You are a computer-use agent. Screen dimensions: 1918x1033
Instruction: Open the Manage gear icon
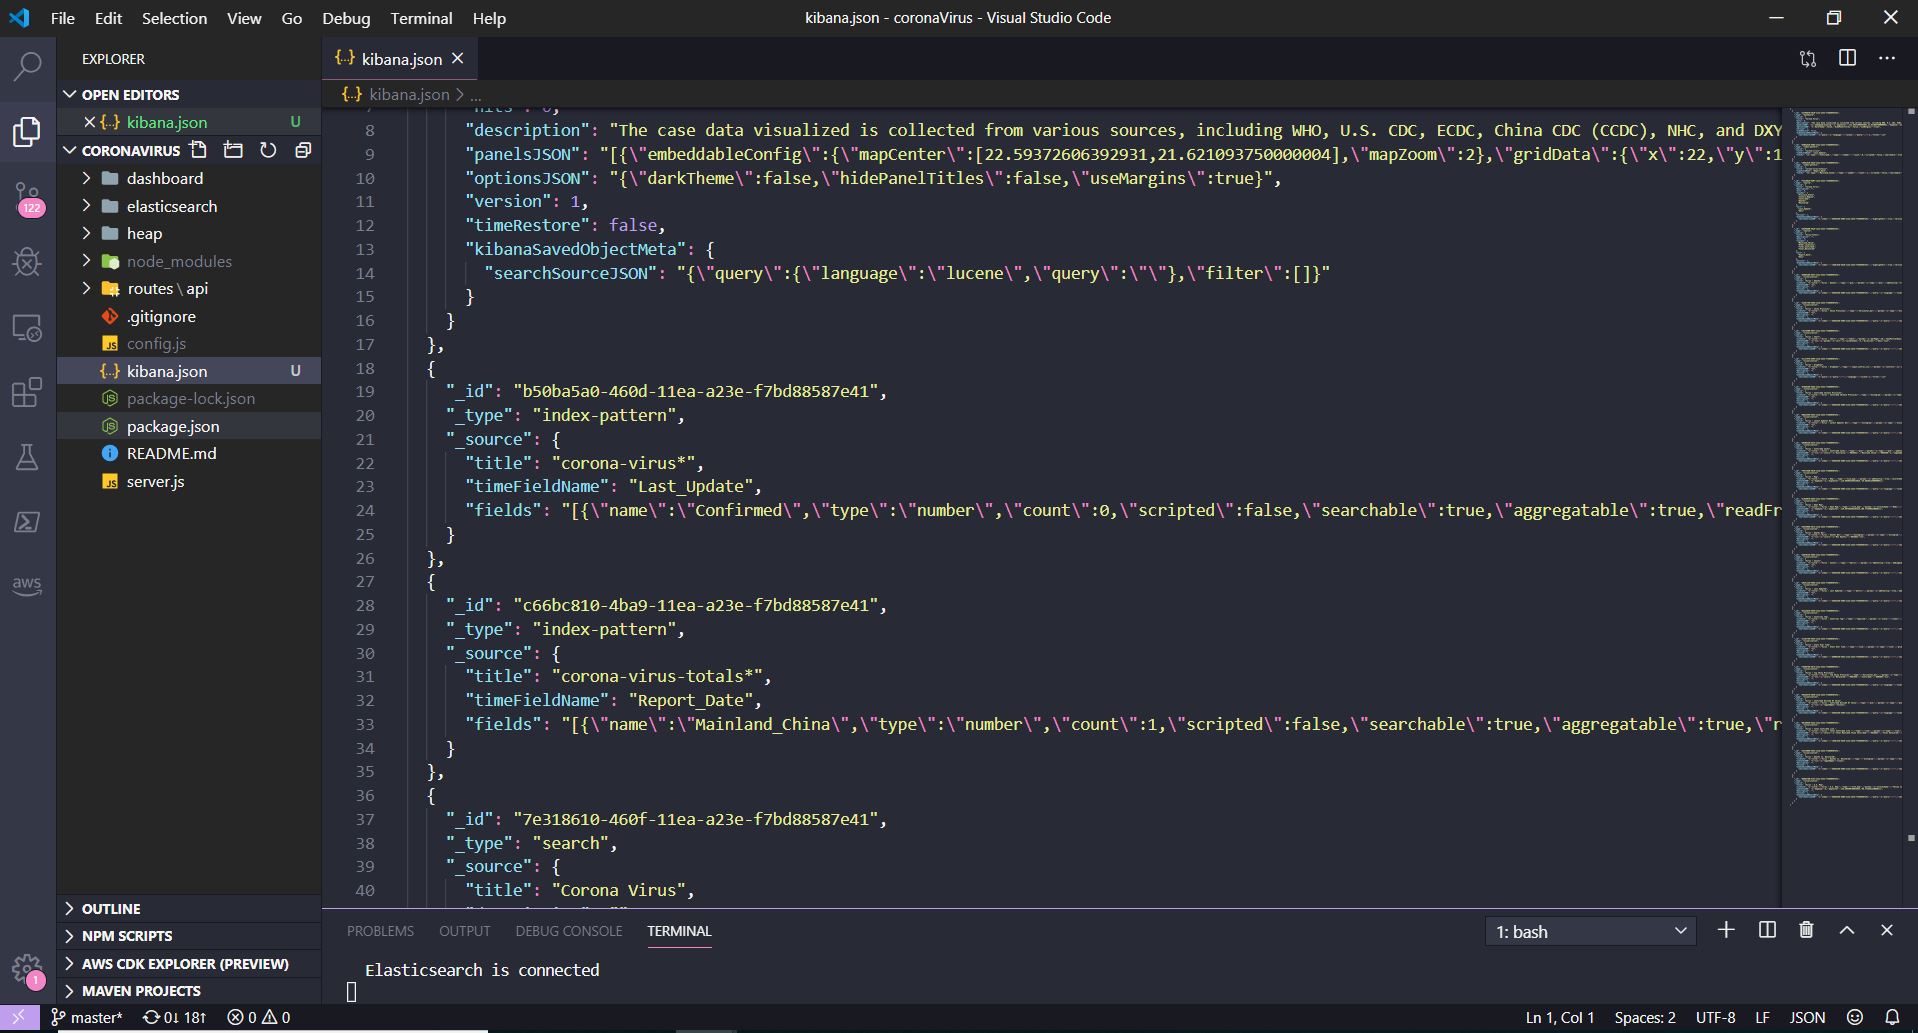[x=27, y=969]
